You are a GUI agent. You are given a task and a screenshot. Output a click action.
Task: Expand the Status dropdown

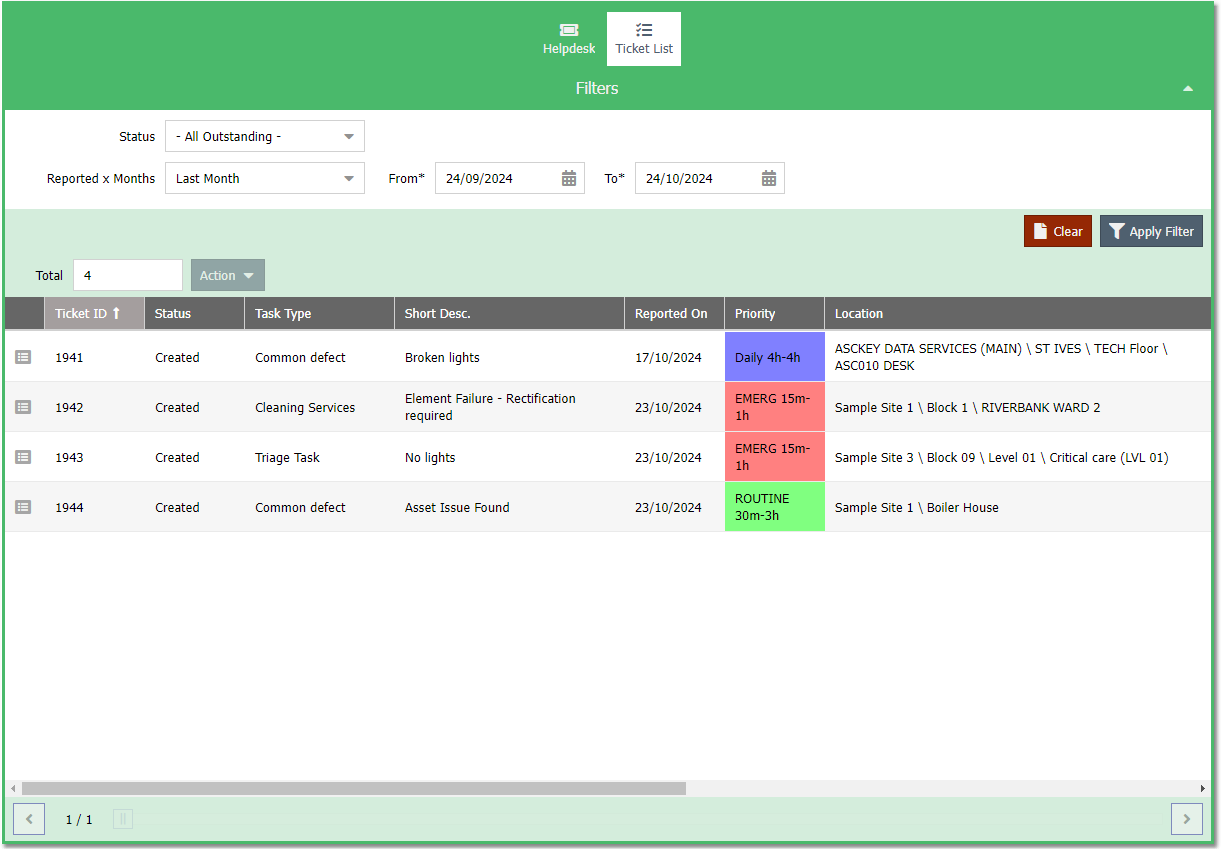pyautogui.click(x=265, y=136)
